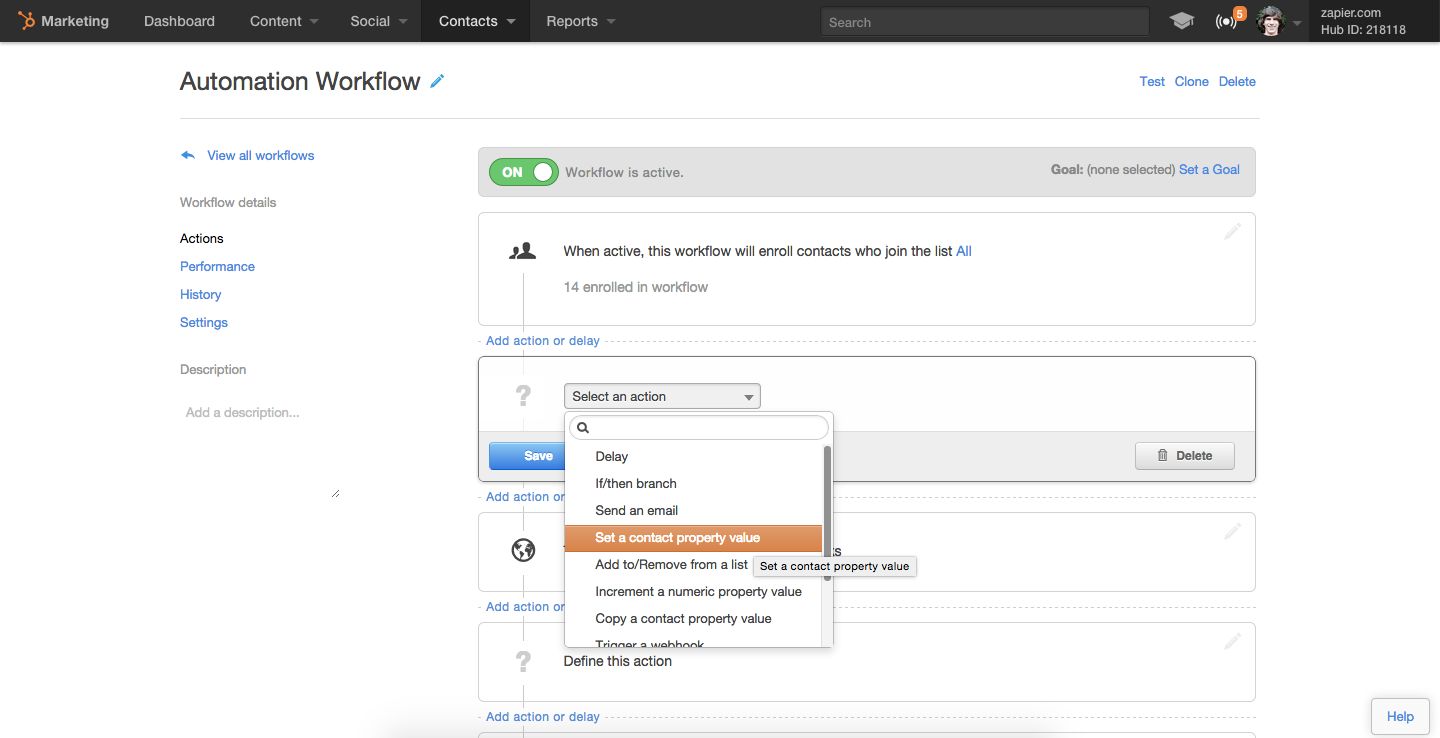This screenshot has width=1440, height=738.
Task: Choose Send an email from the list
Action: pyautogui.click(x=636, y=511)
